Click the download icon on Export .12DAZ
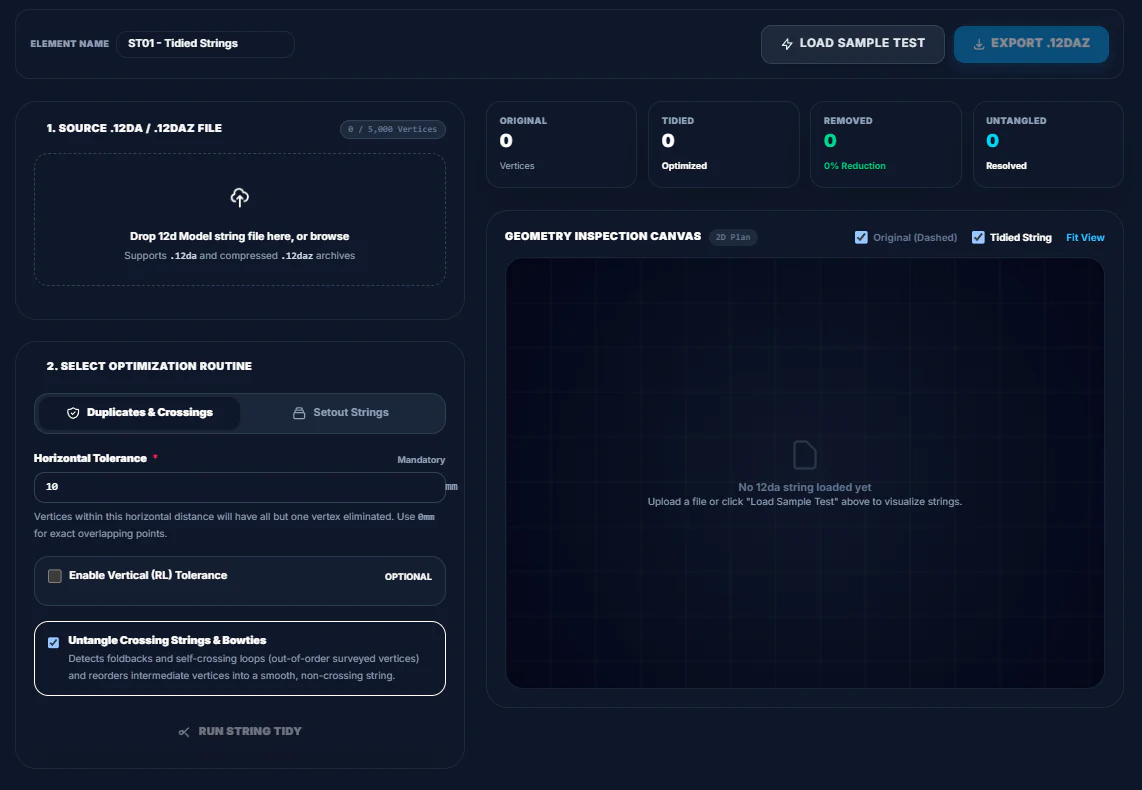Screen dimensions: 1142x790 (979, 44)
